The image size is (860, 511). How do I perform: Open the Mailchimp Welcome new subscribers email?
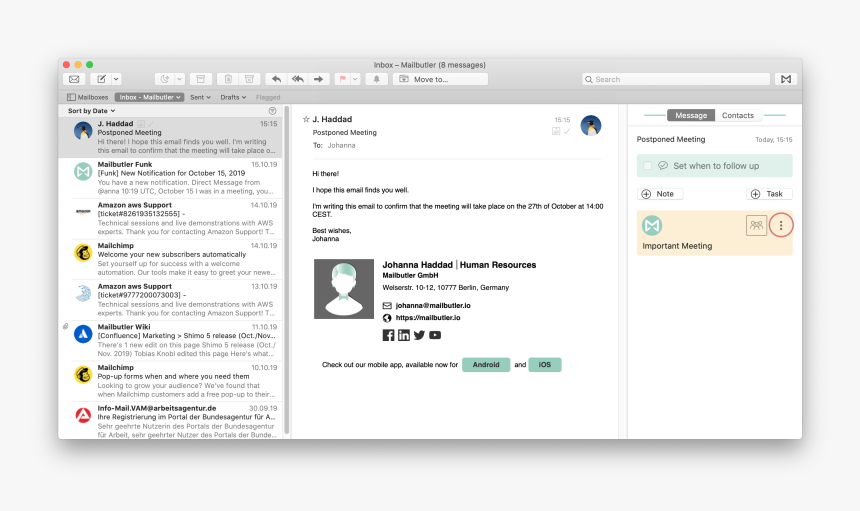pos(171,259)
